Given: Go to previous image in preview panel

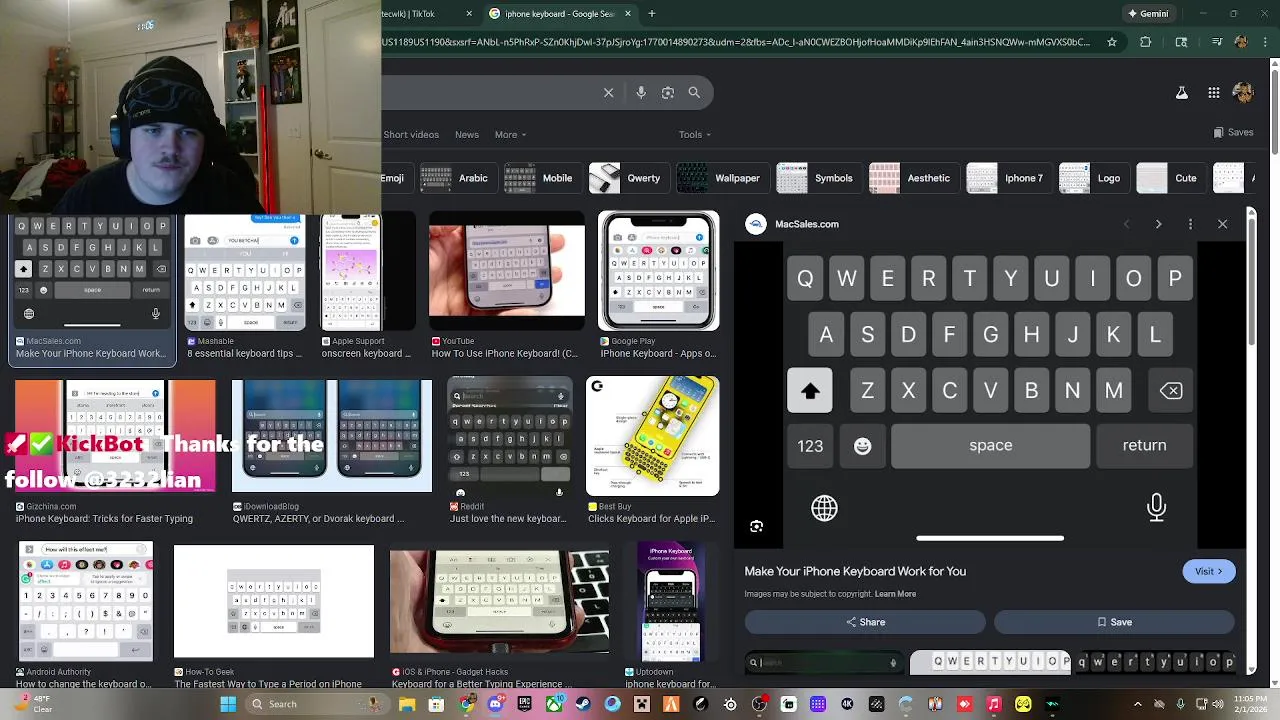Looking at the screenshot, I should tap(1126, 224).
